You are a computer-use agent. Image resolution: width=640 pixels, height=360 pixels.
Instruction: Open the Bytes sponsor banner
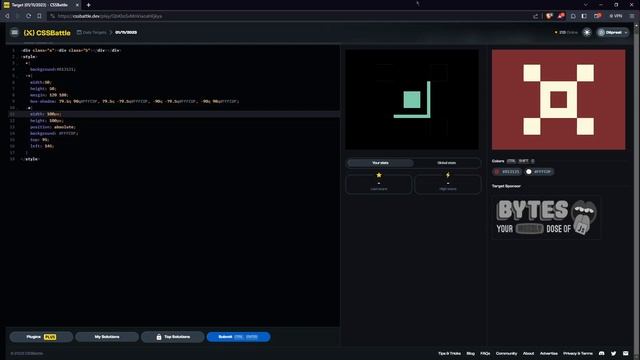pos(546,218)
